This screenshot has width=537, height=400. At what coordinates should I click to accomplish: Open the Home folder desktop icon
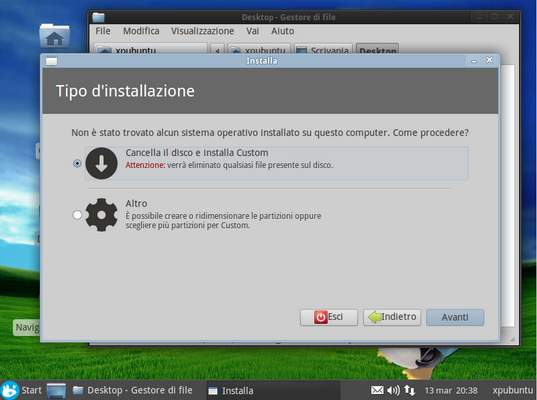pos(54,36)
